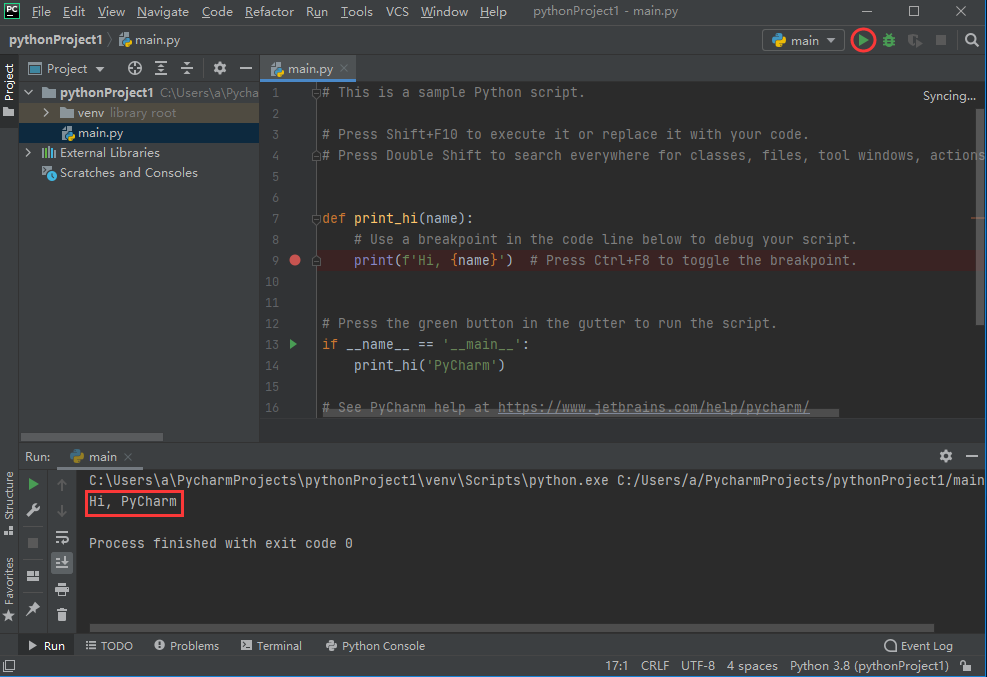Open Terminal tool window
Viewport: 987px width, 677px height.
[x=271, y=646]
